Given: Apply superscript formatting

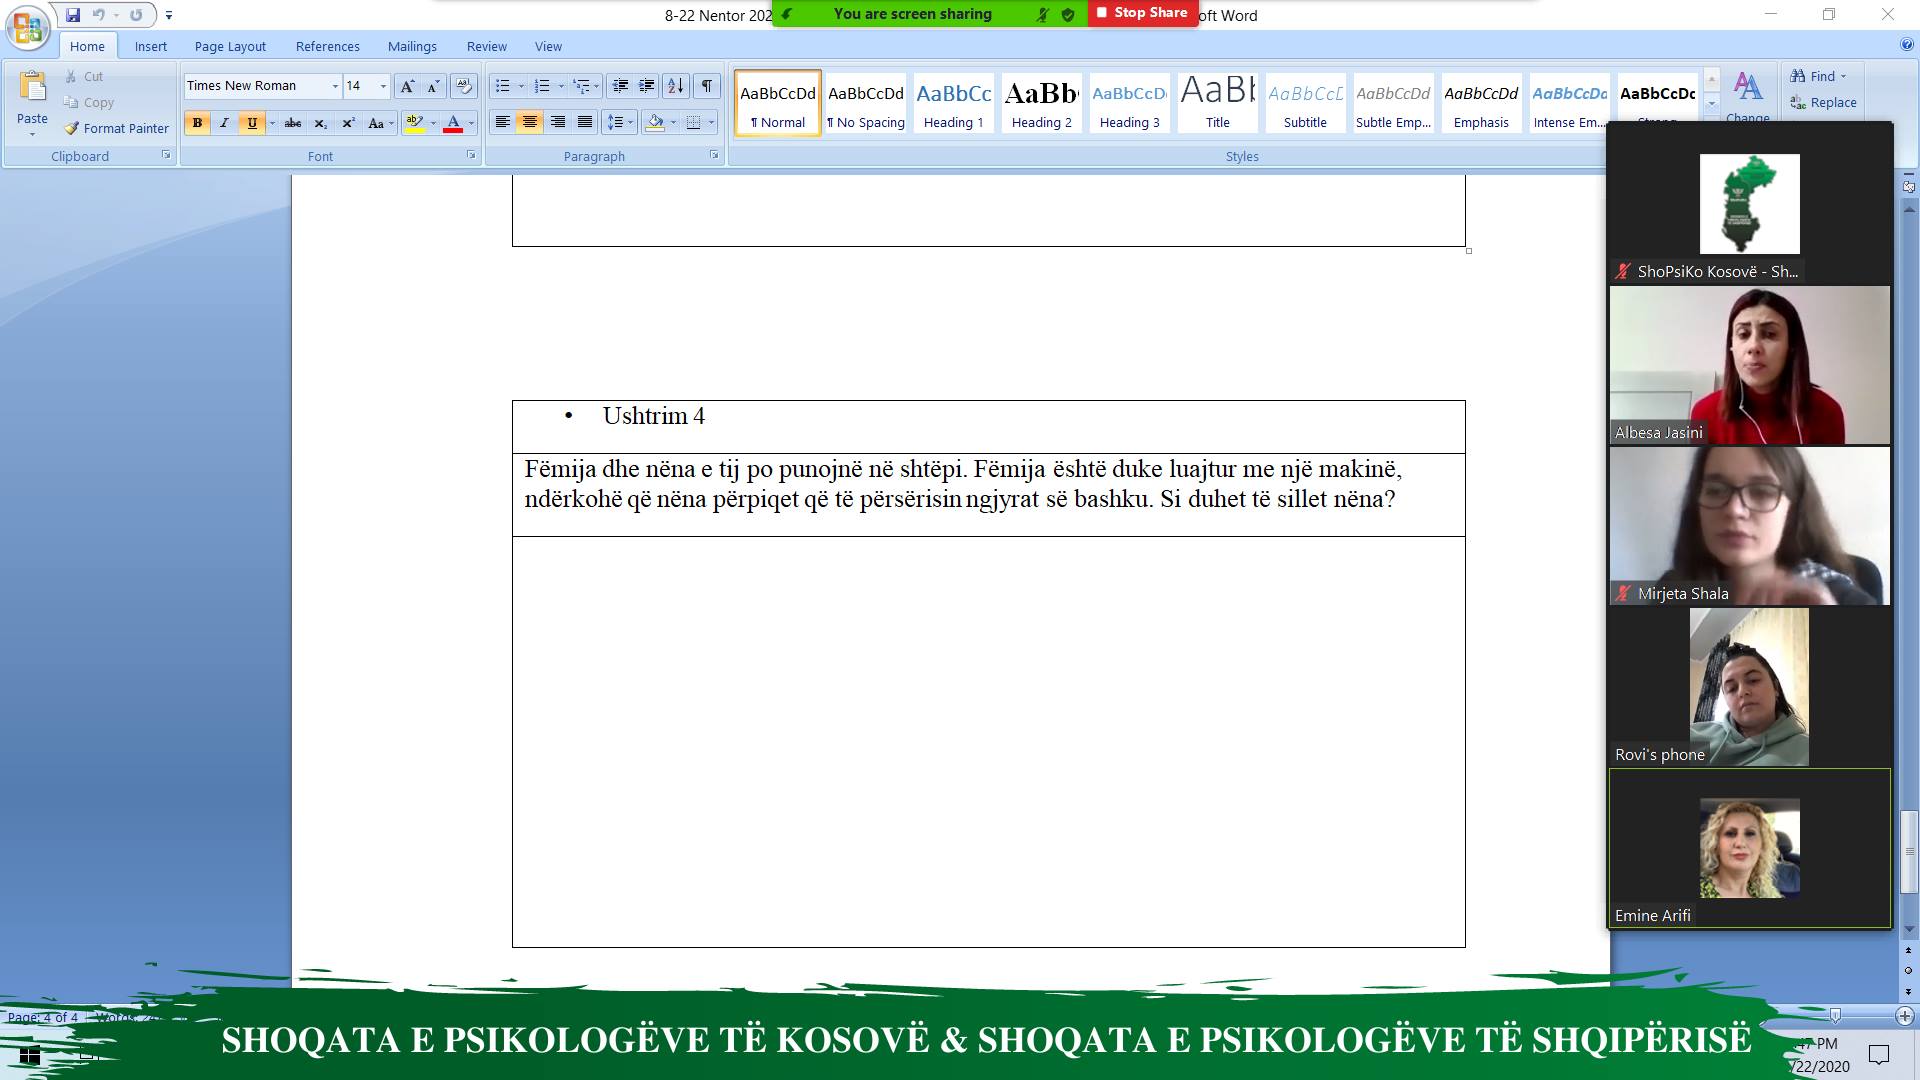Looking at the screenshot, I should click(x=348, y=123).
